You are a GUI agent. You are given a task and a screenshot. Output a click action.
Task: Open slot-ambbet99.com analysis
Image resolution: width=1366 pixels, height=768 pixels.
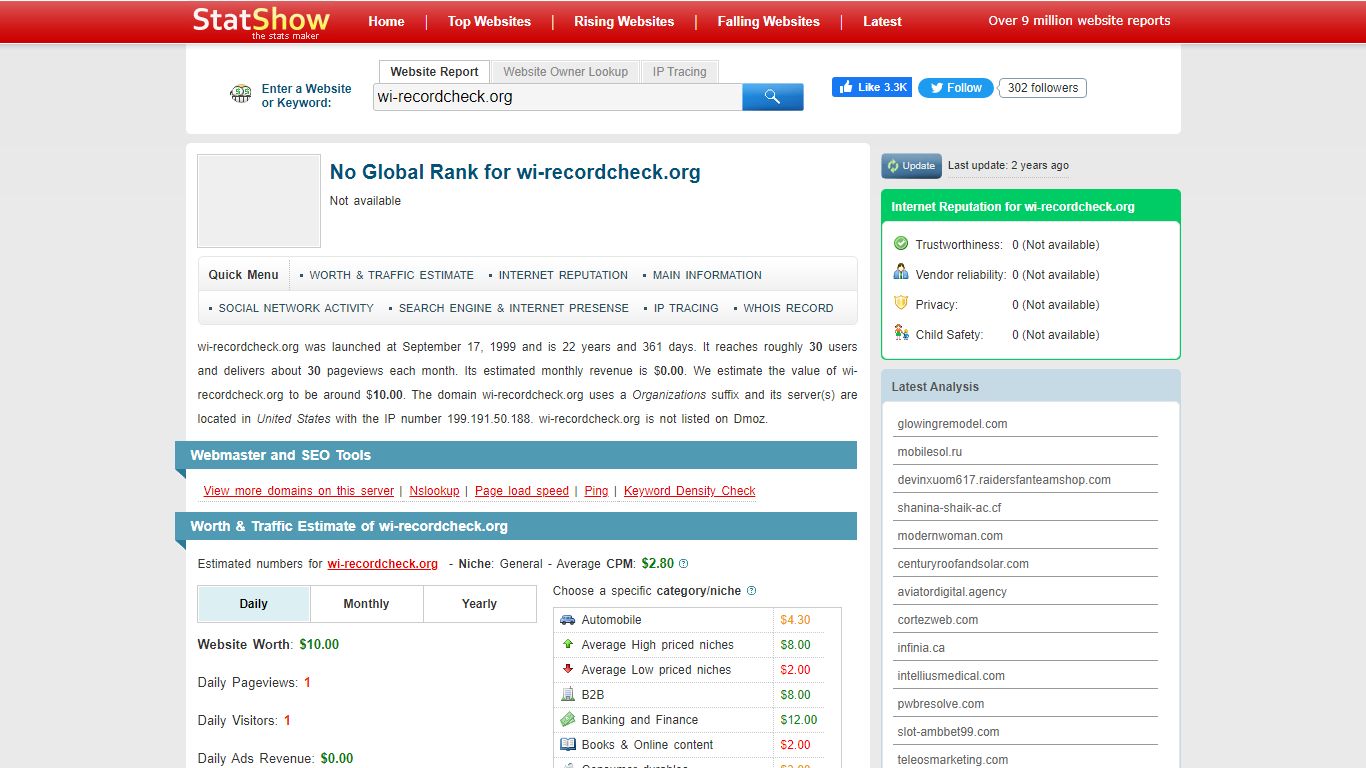(x=948, y=732)
